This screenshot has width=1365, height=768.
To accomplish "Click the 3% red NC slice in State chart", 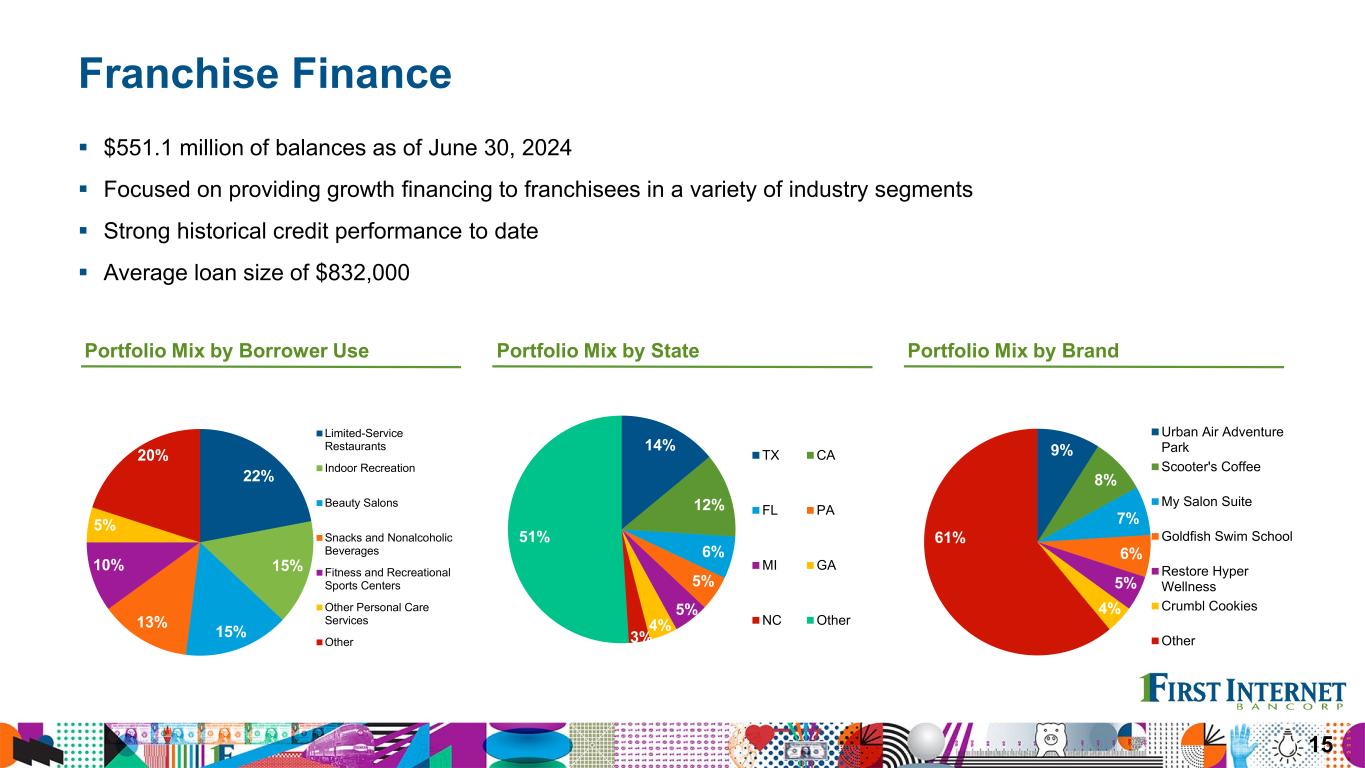I will point(635,624).
